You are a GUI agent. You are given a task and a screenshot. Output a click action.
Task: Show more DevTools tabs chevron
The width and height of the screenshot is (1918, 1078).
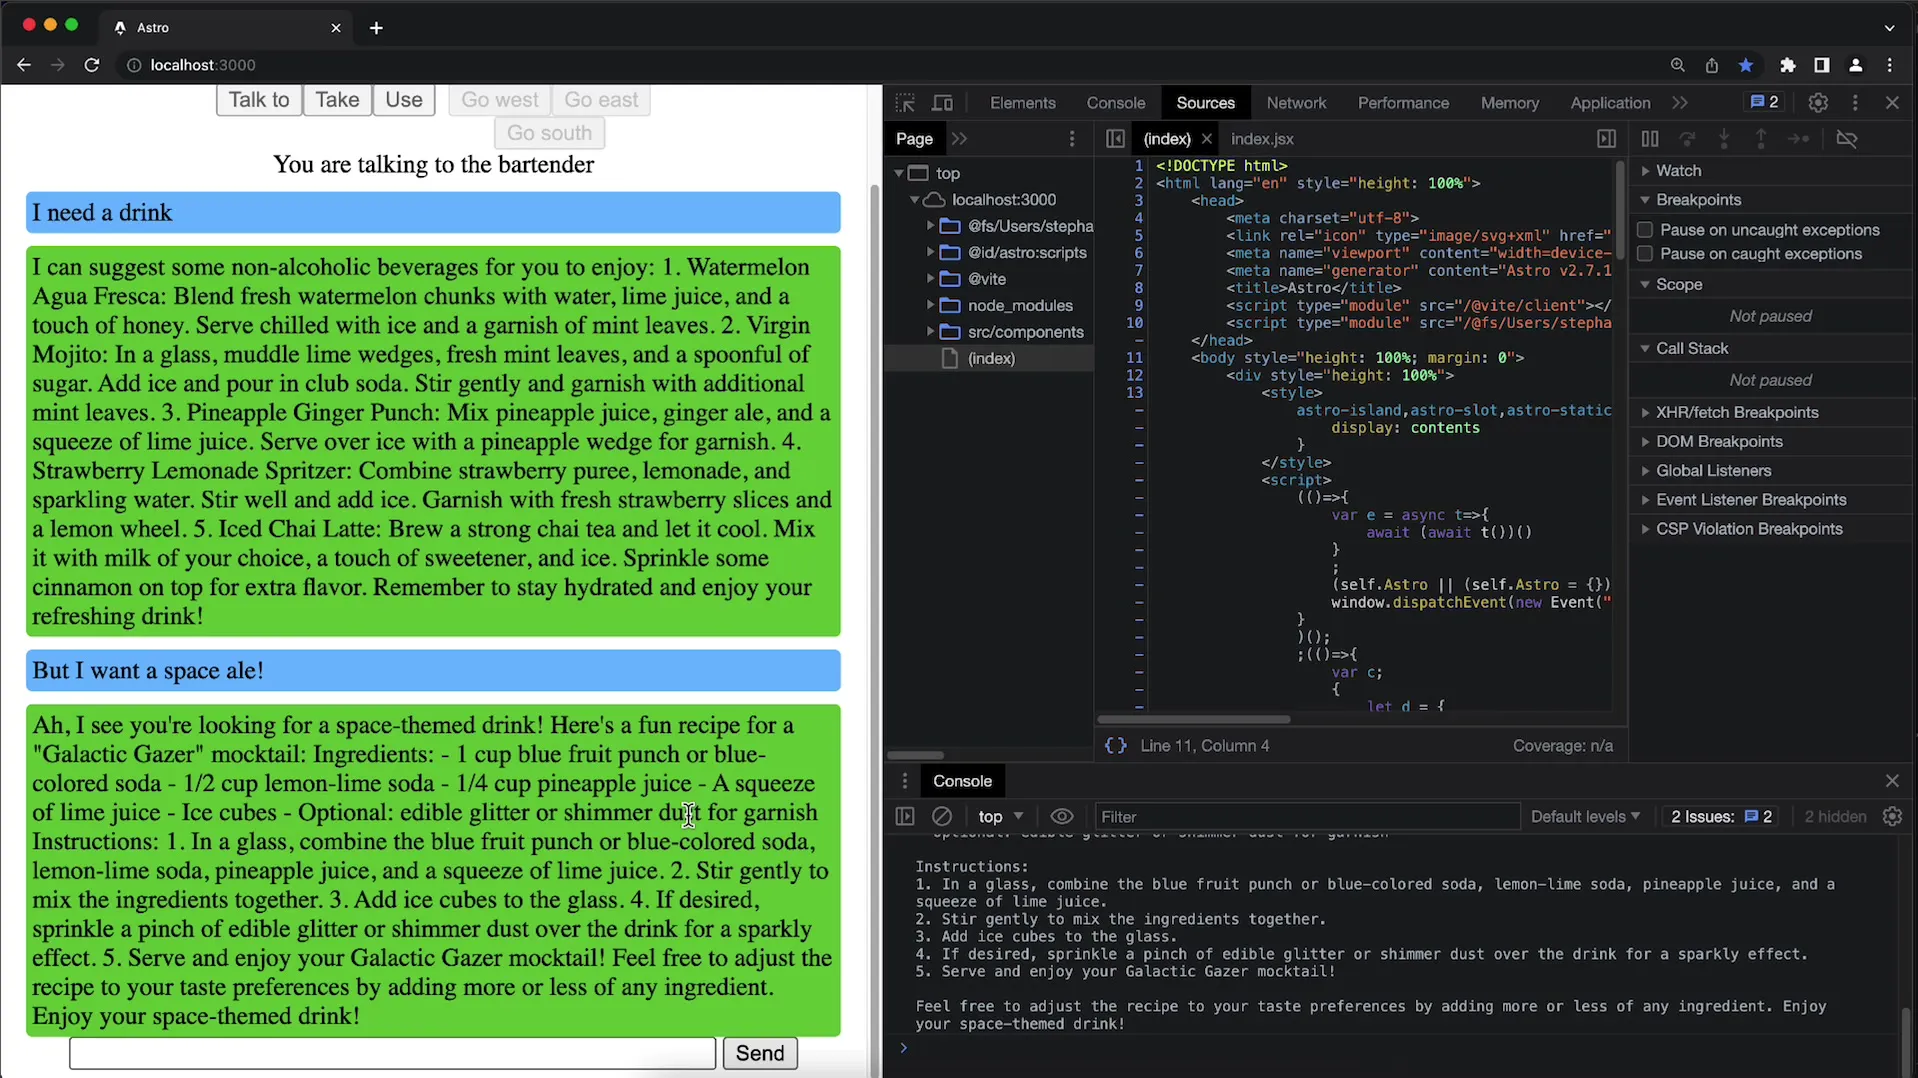tap(1680, 103)
